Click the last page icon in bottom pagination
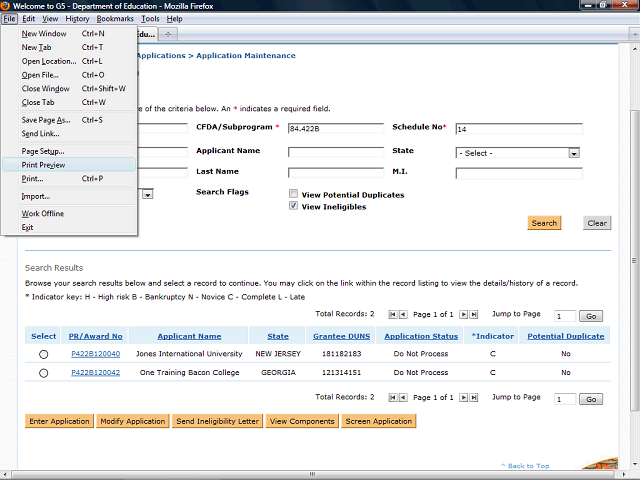This screenshot has width=640, height=480. click(x=473, y=398)
